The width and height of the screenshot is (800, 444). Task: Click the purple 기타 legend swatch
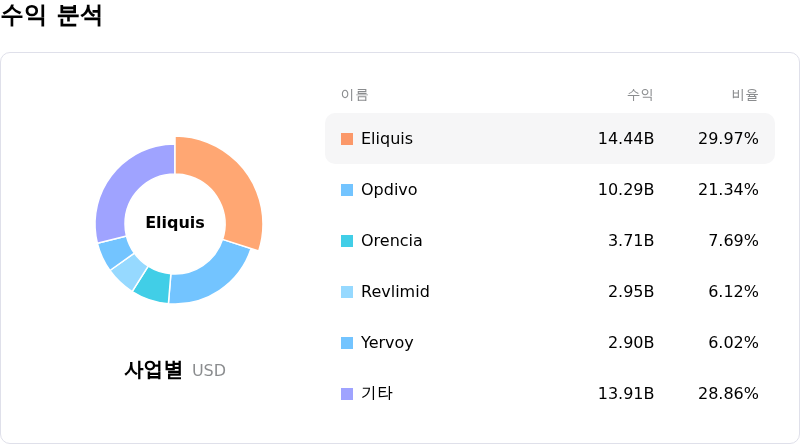coord(347,394)
